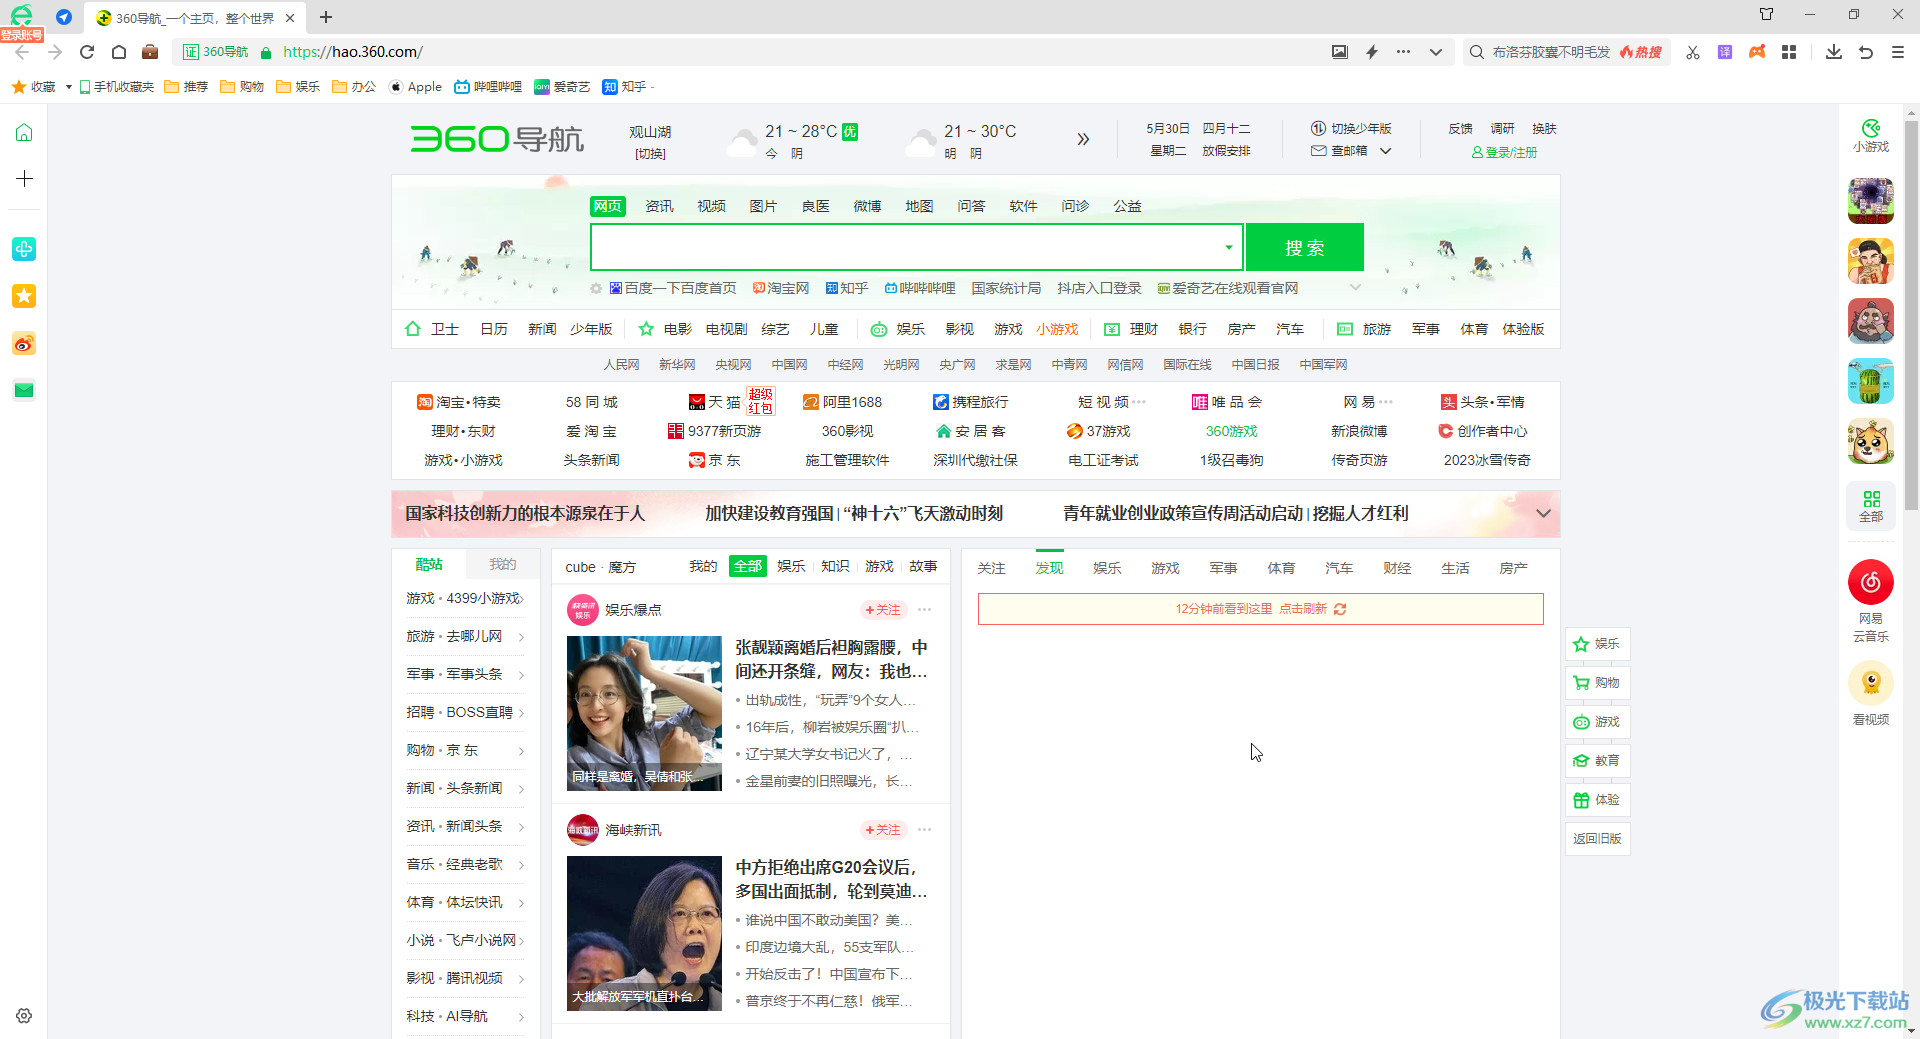Open address bar dropdown arrow

pyautogui.click(x=1436, y=52)
